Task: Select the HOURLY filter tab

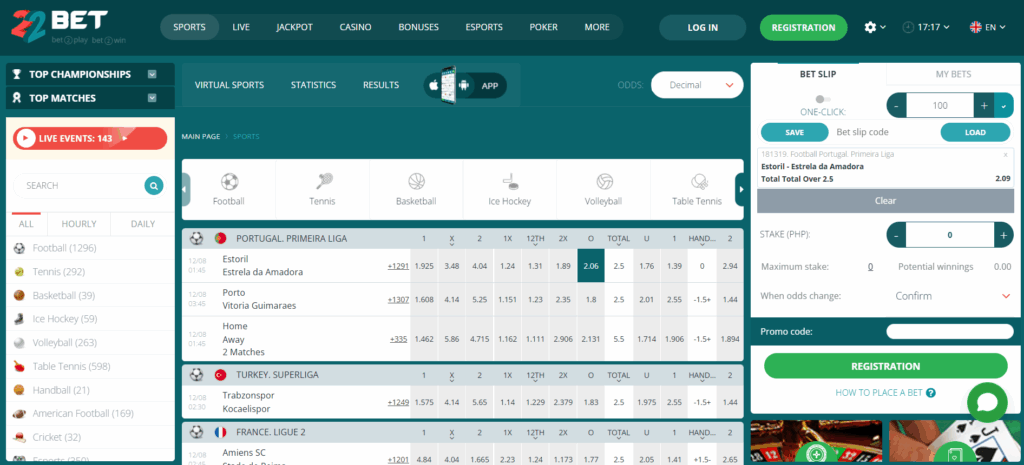Action: tap(79, 224)
